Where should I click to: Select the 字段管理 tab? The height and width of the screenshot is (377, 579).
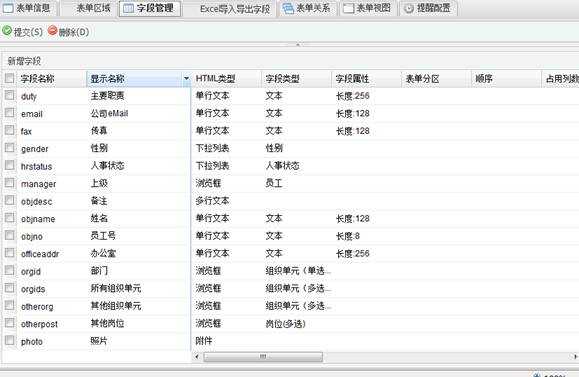coord(150,8)
